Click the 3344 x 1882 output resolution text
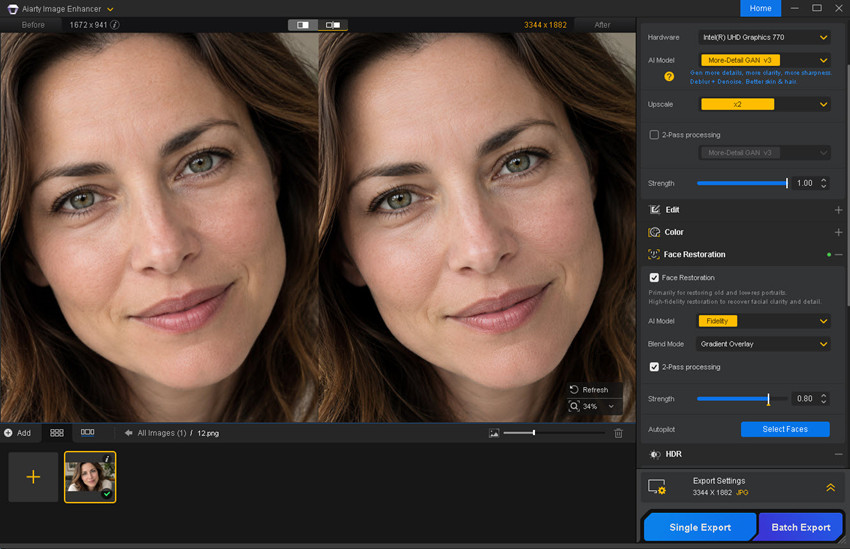The height and width of the screenshot is (549, 850). click(x=545, y=25)
